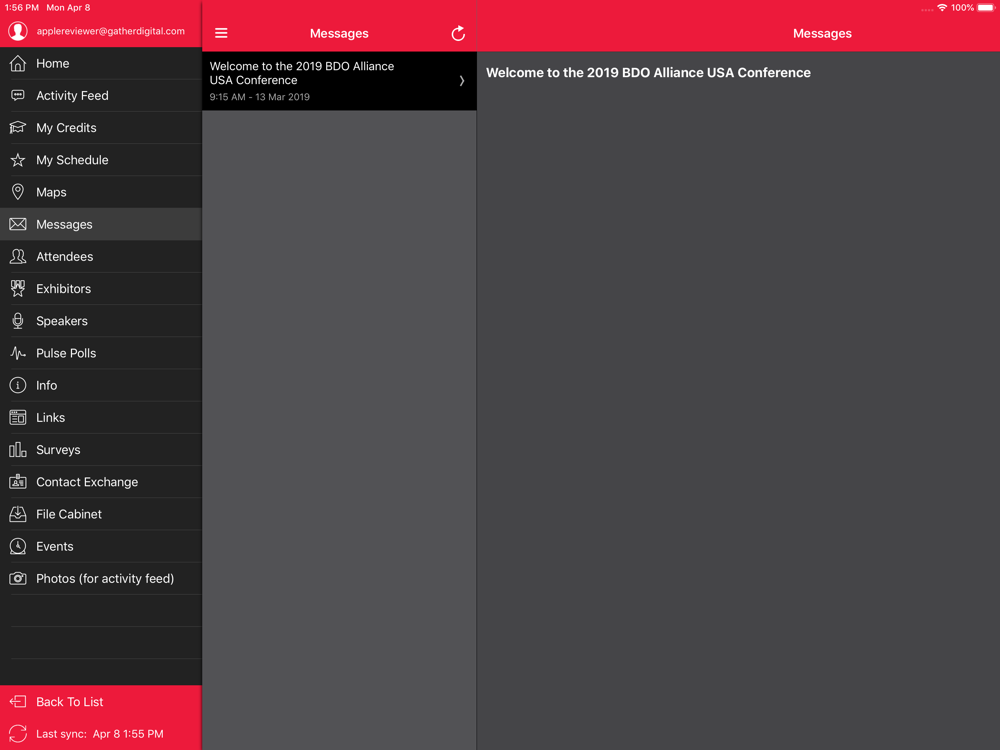Image resolution: width=1000 pixels, height=750 pixels.
Task: Tap Last sync: Apr 8 1:55 PM
Action: tap(99, 733)
